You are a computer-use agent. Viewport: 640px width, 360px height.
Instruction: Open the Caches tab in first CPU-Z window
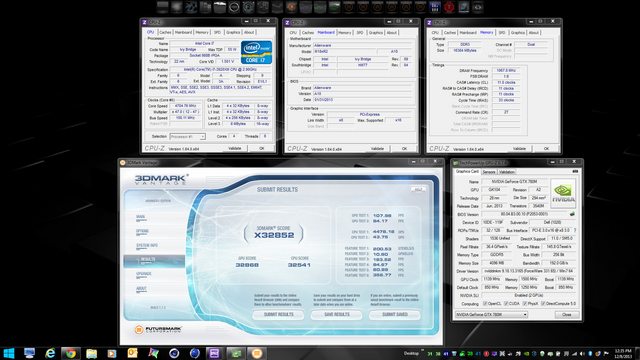tap(165, 32)
